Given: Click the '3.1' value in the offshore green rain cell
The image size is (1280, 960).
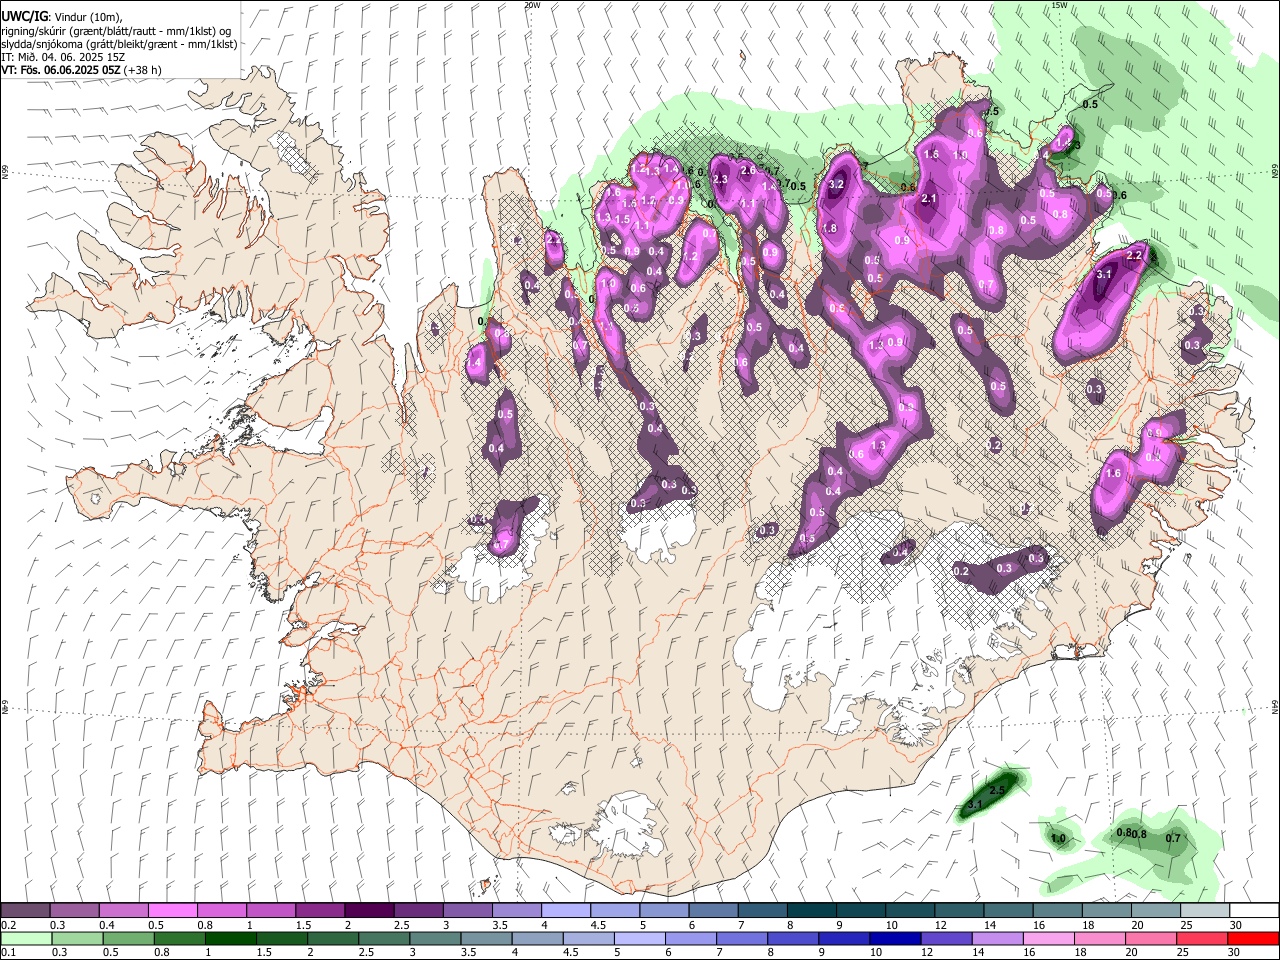Looking at the screenshot, I should click(x=975, y=804).
